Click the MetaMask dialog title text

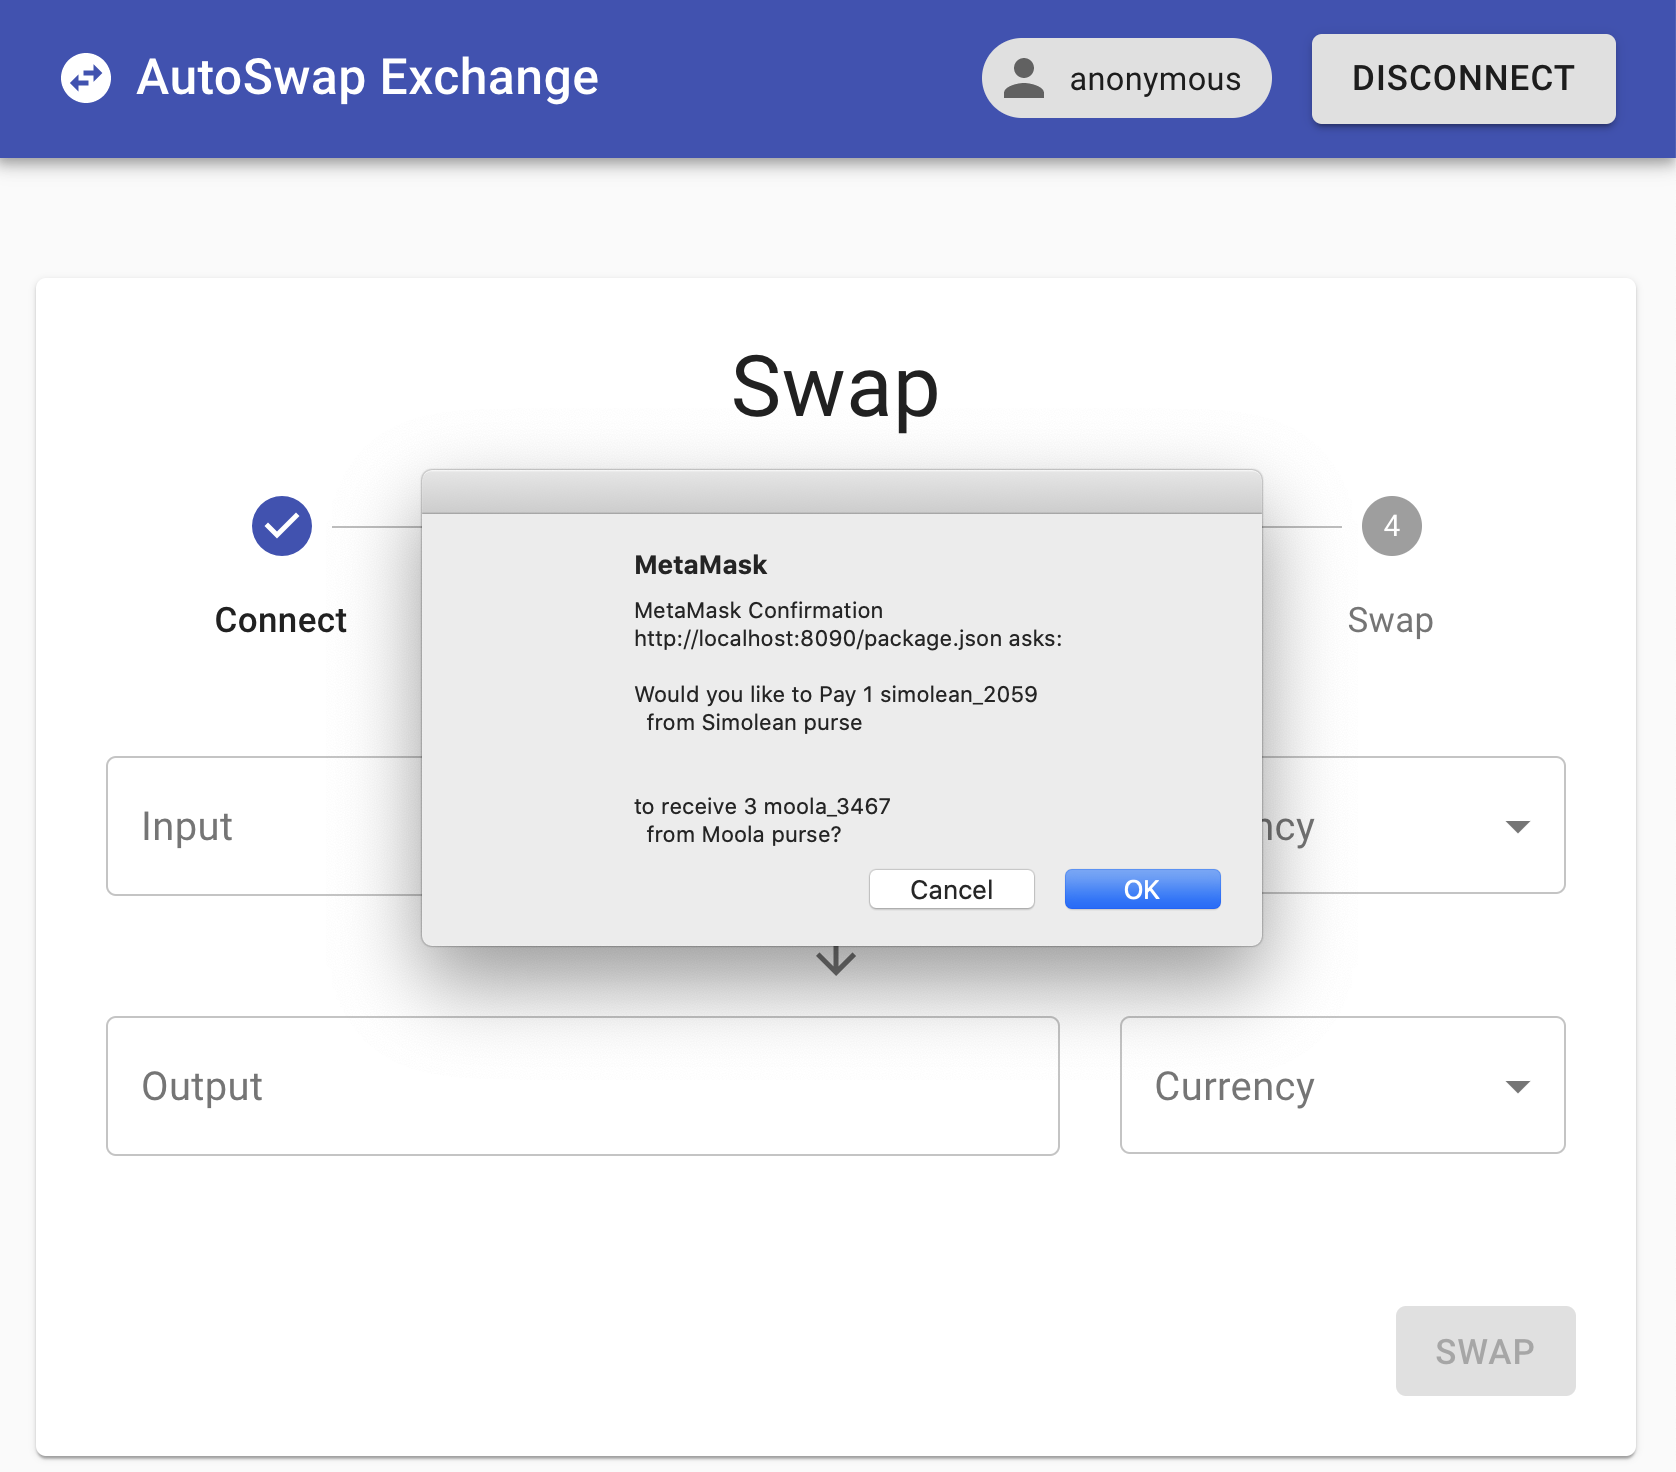point(701,565)
